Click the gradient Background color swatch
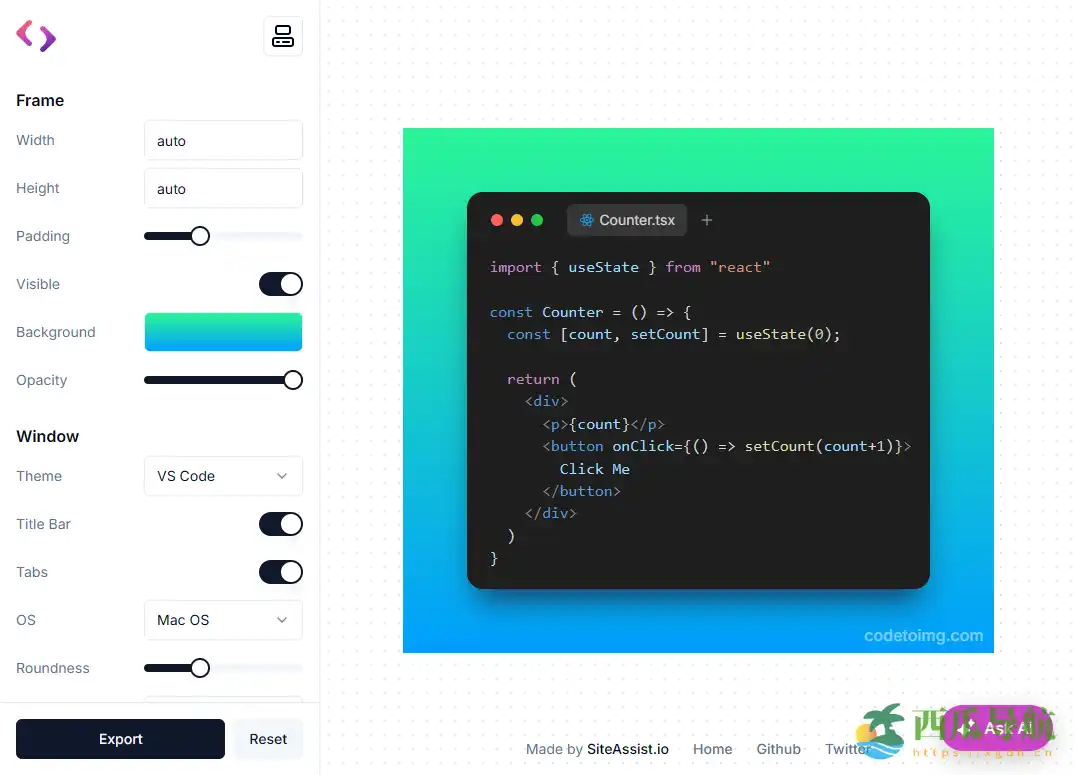 (223, 332)
